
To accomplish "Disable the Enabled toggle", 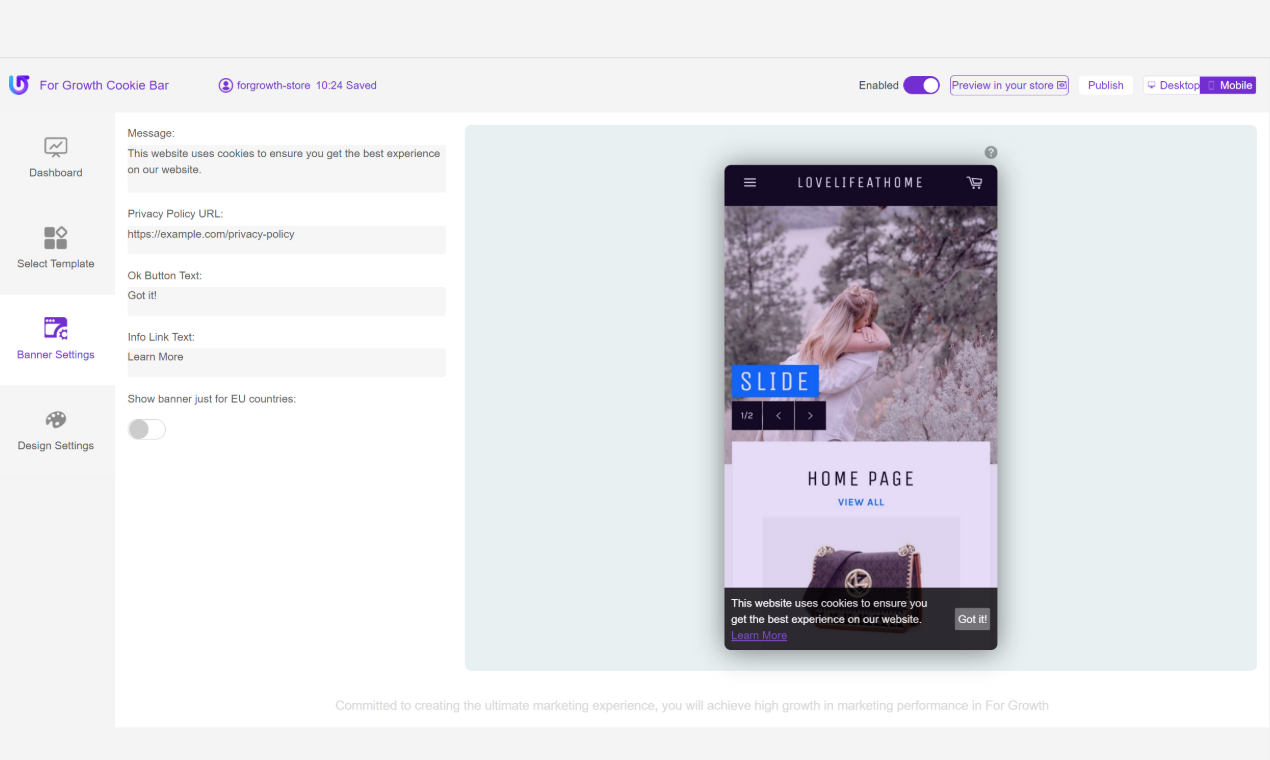I will (921, 85).
